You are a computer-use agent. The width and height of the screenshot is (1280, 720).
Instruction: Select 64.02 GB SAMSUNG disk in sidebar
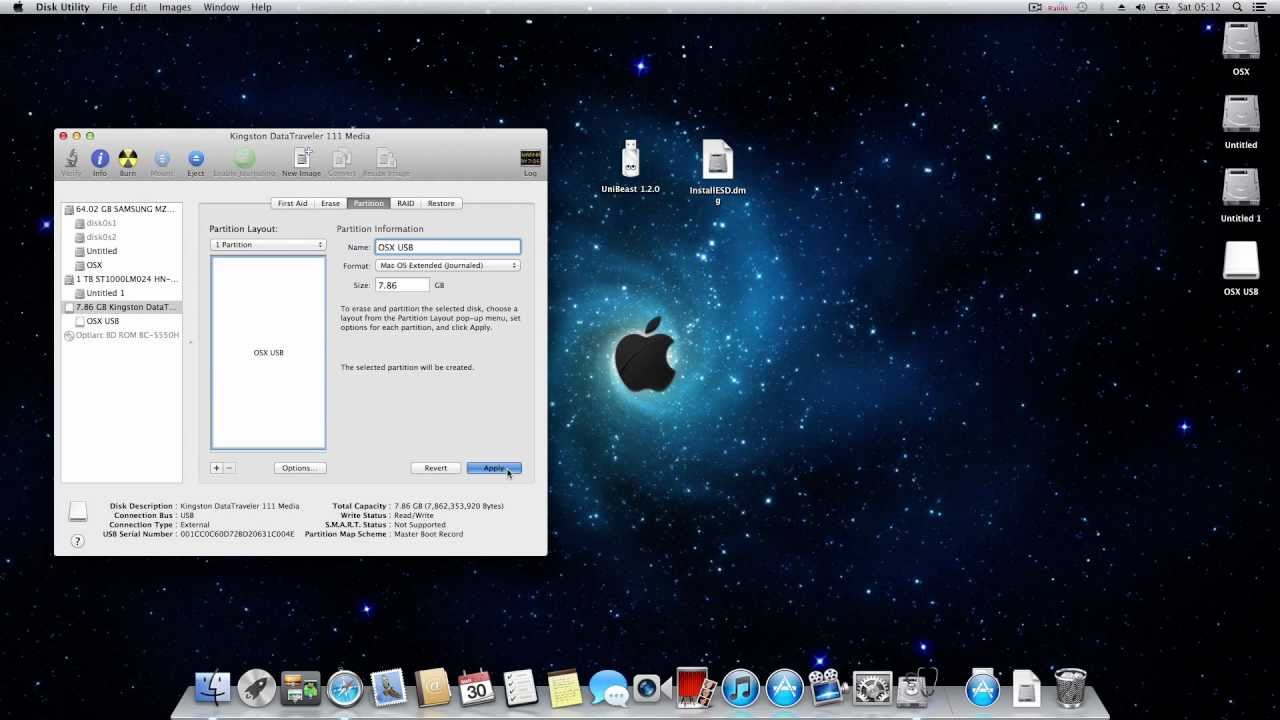[x=121, y=209]
